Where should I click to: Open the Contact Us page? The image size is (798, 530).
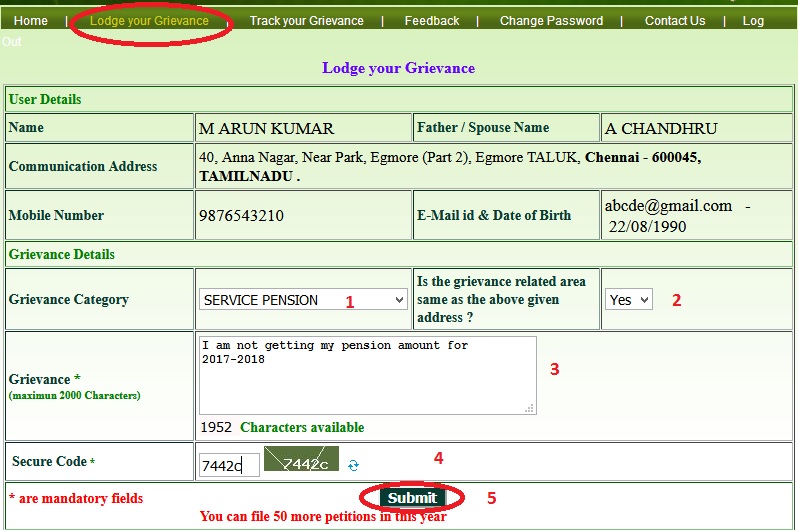click(x=674, y=20)
